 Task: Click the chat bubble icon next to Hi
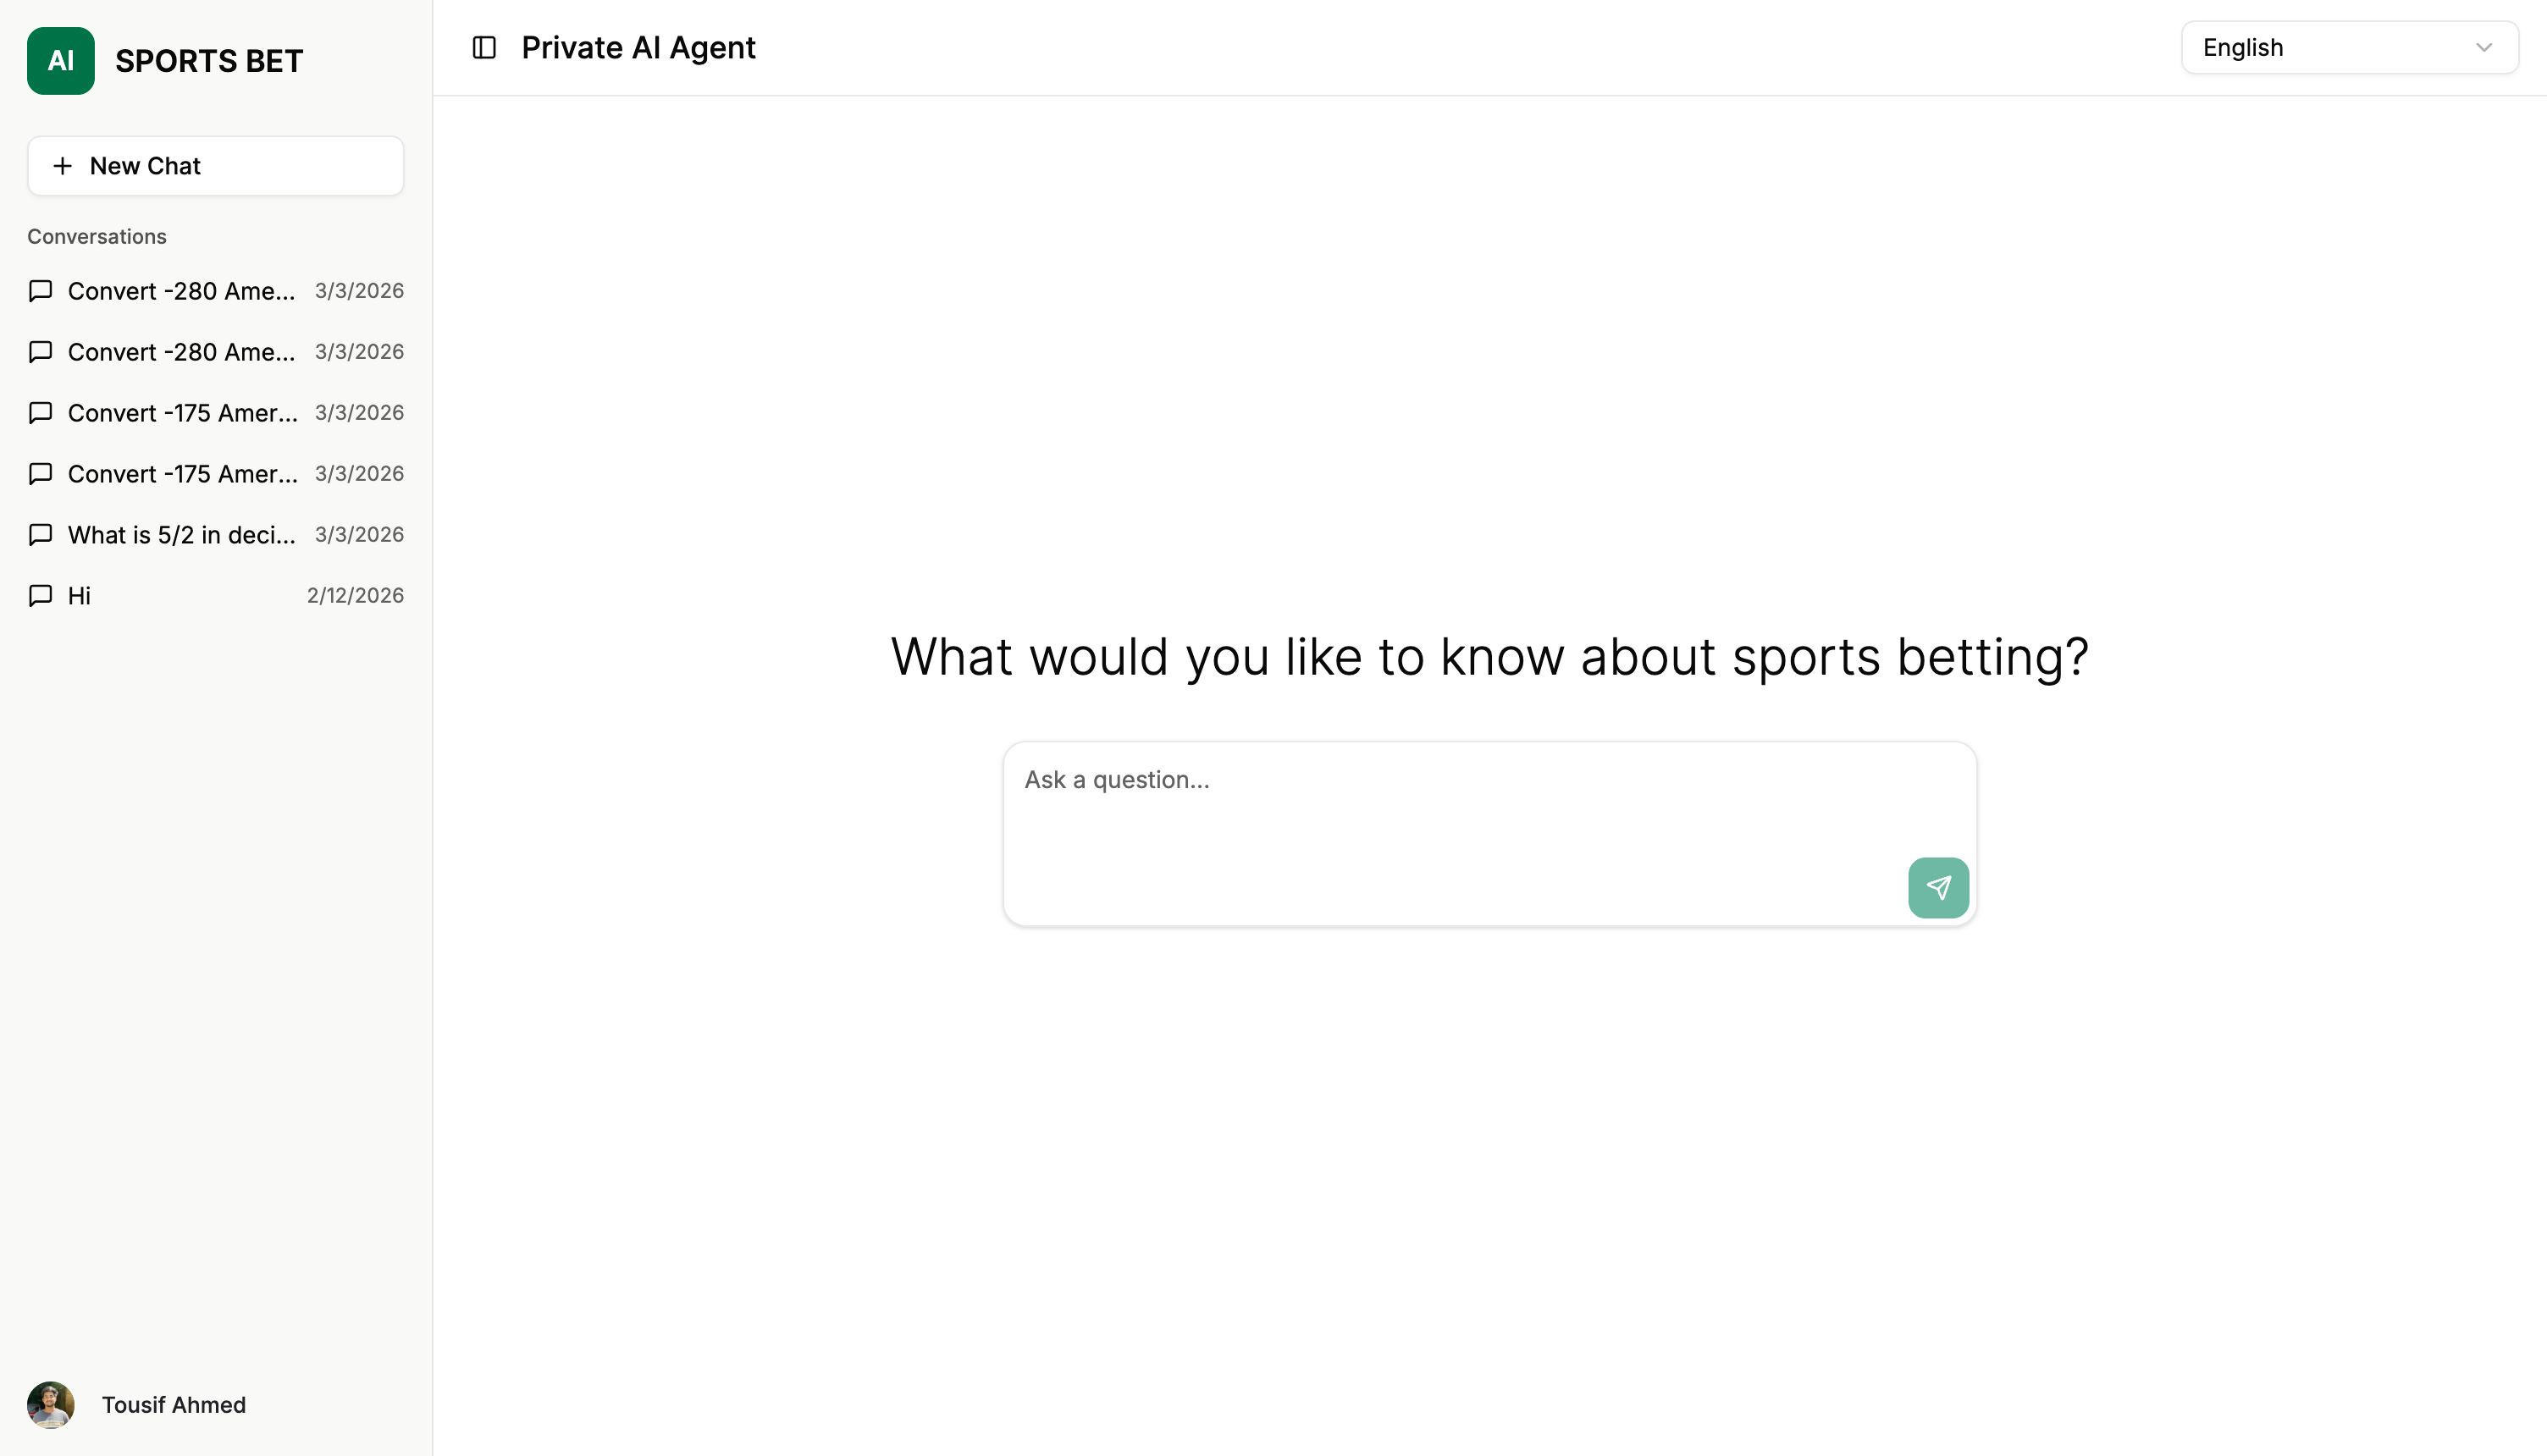39,595
